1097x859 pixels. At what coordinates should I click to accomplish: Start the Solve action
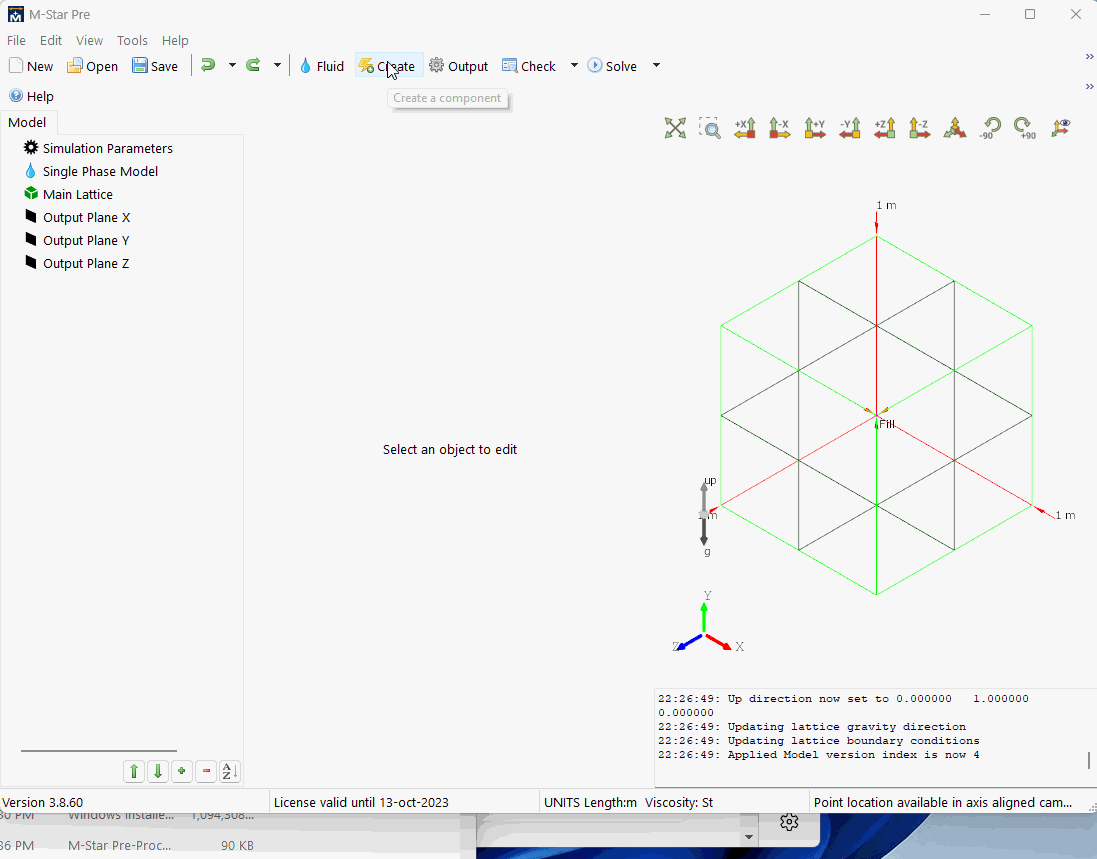coord(612,66)
